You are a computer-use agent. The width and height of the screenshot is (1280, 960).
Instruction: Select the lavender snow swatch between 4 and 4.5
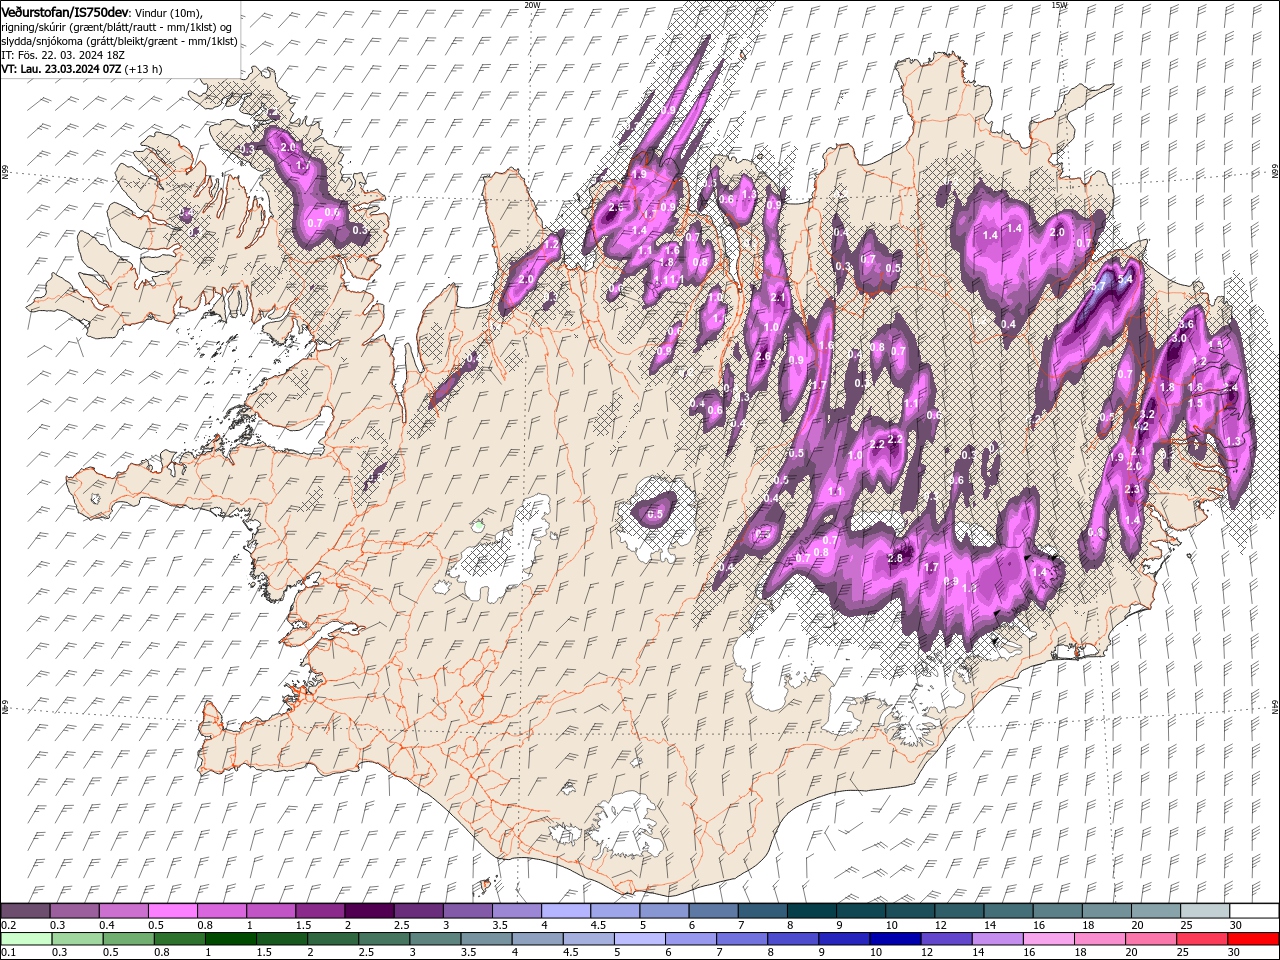565,911
